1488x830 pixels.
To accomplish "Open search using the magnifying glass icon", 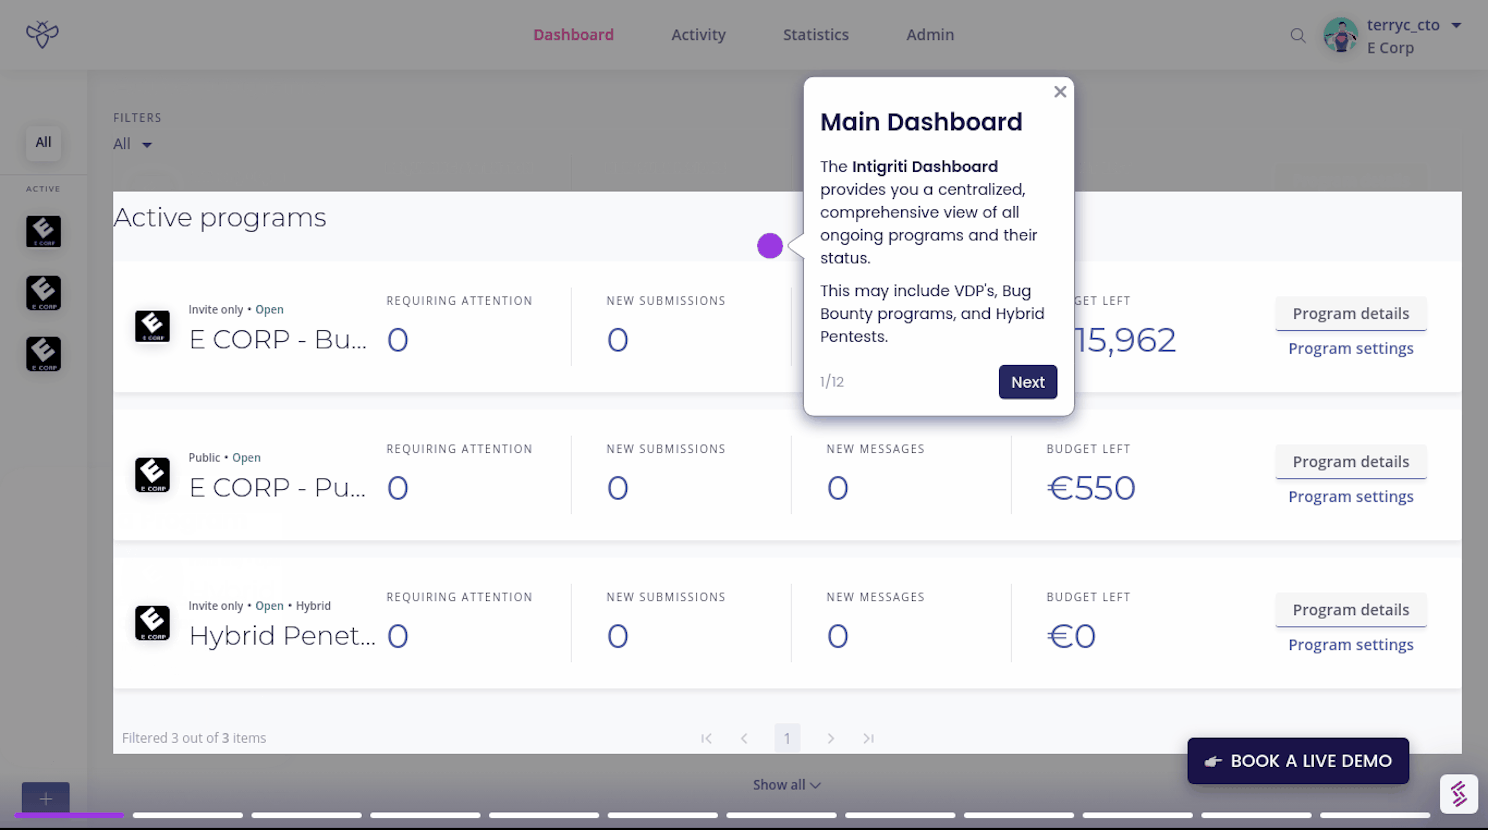I will (1297, 35).
